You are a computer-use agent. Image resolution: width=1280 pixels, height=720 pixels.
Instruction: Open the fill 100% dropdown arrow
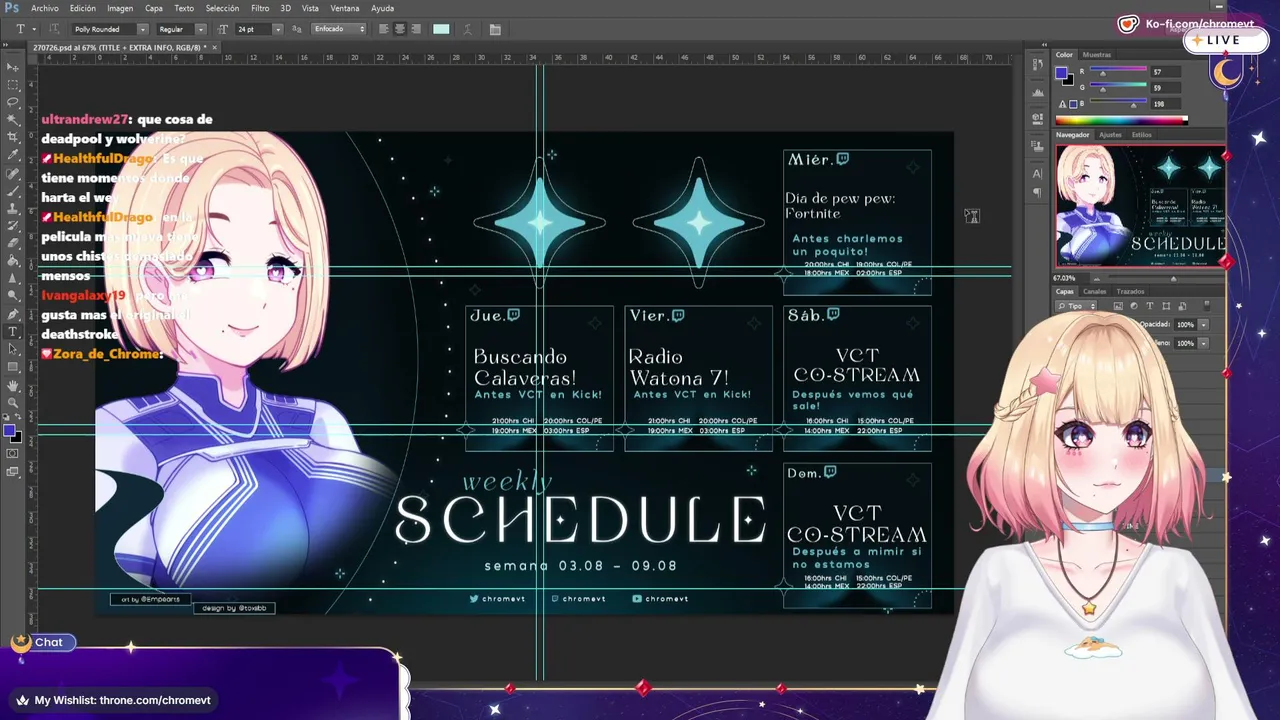coord(1203,343)
